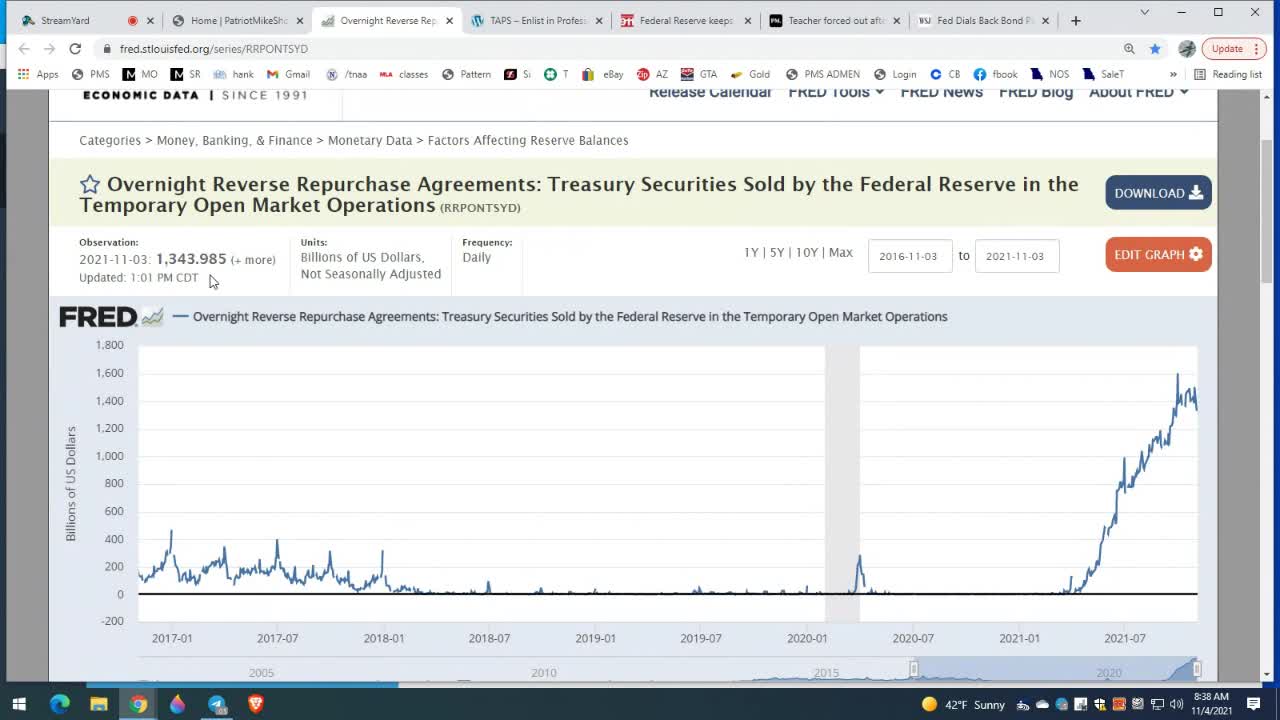Reload the FRED page

pyautogui.click(x=75, y=48)
